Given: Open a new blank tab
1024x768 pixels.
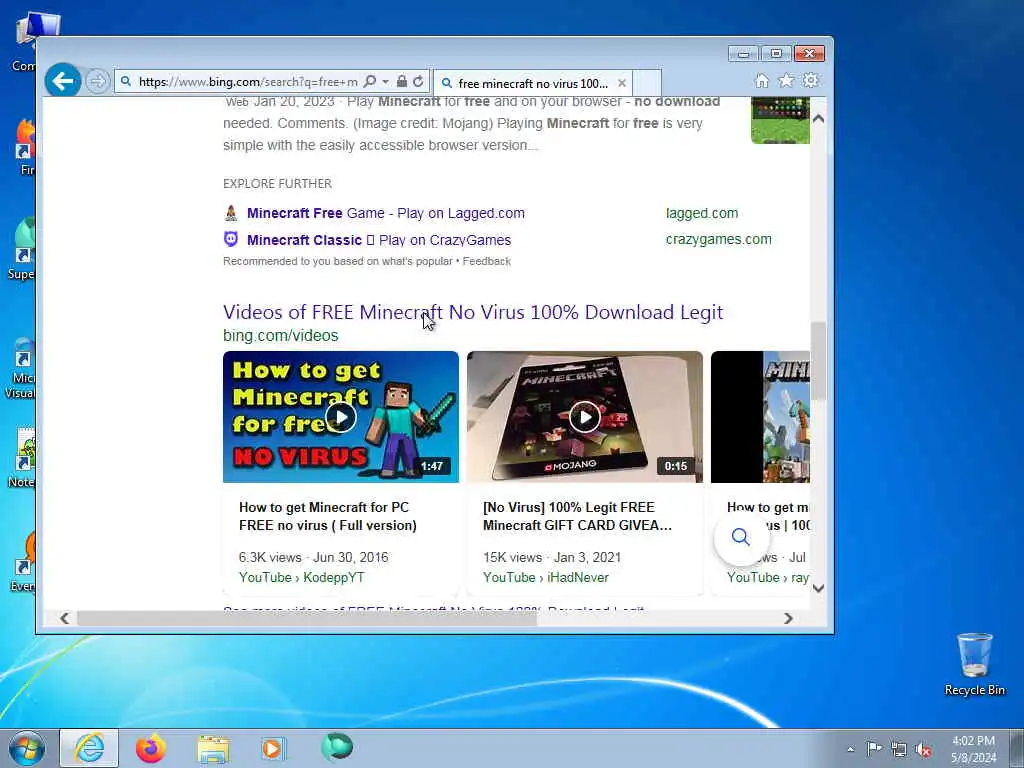Looking at the screenshot, I should [647, 83].
